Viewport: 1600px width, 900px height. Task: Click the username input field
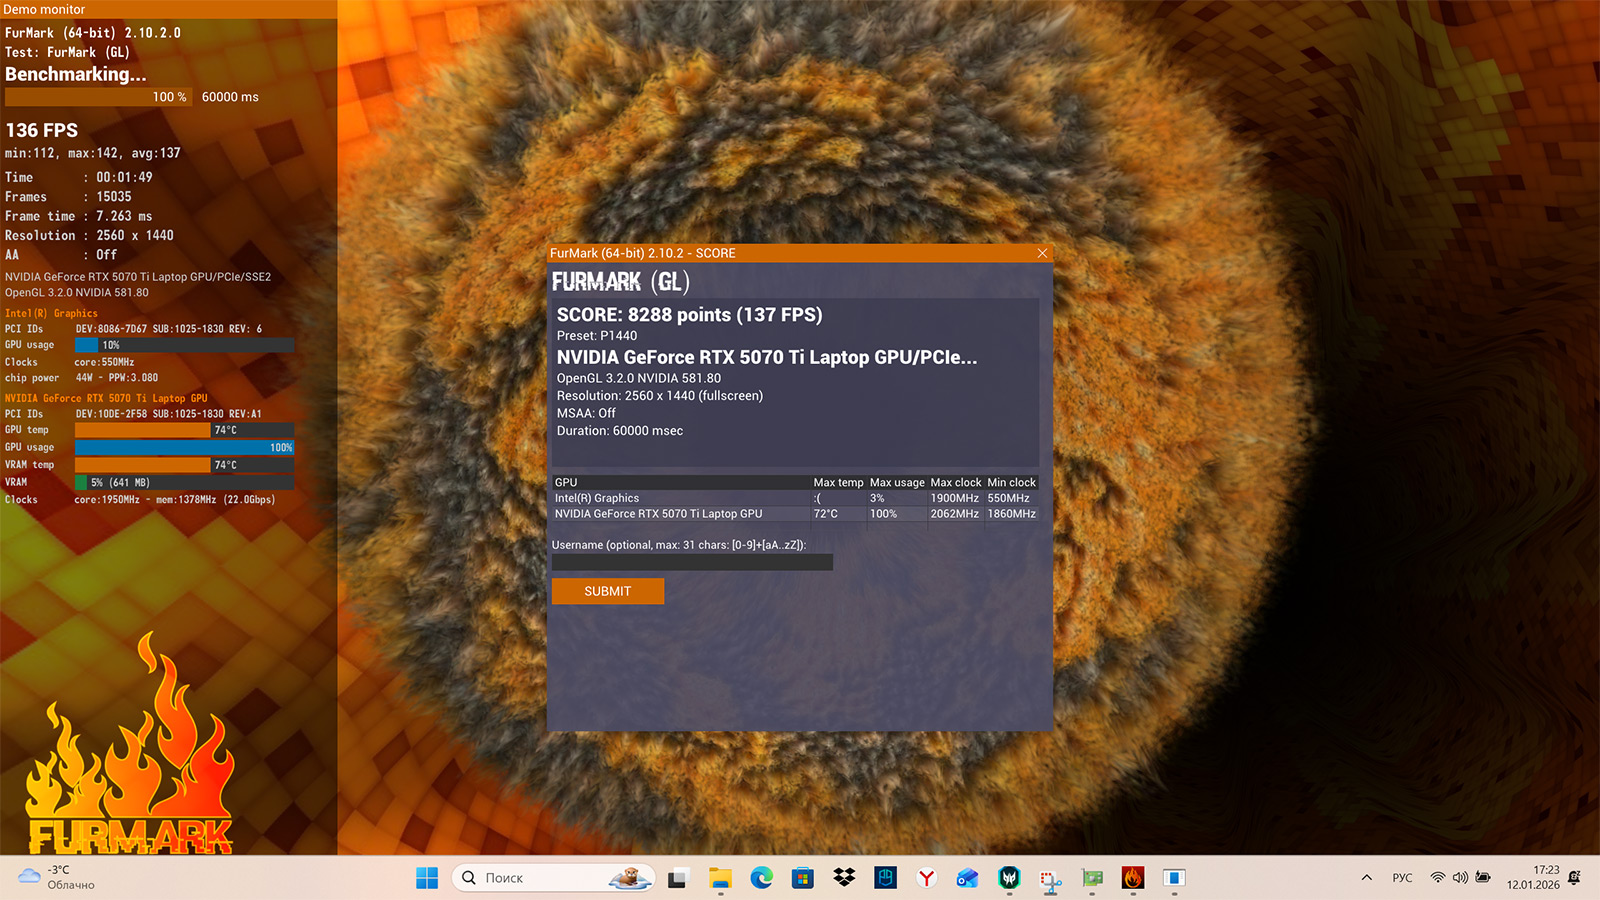(x=692, y=563)
